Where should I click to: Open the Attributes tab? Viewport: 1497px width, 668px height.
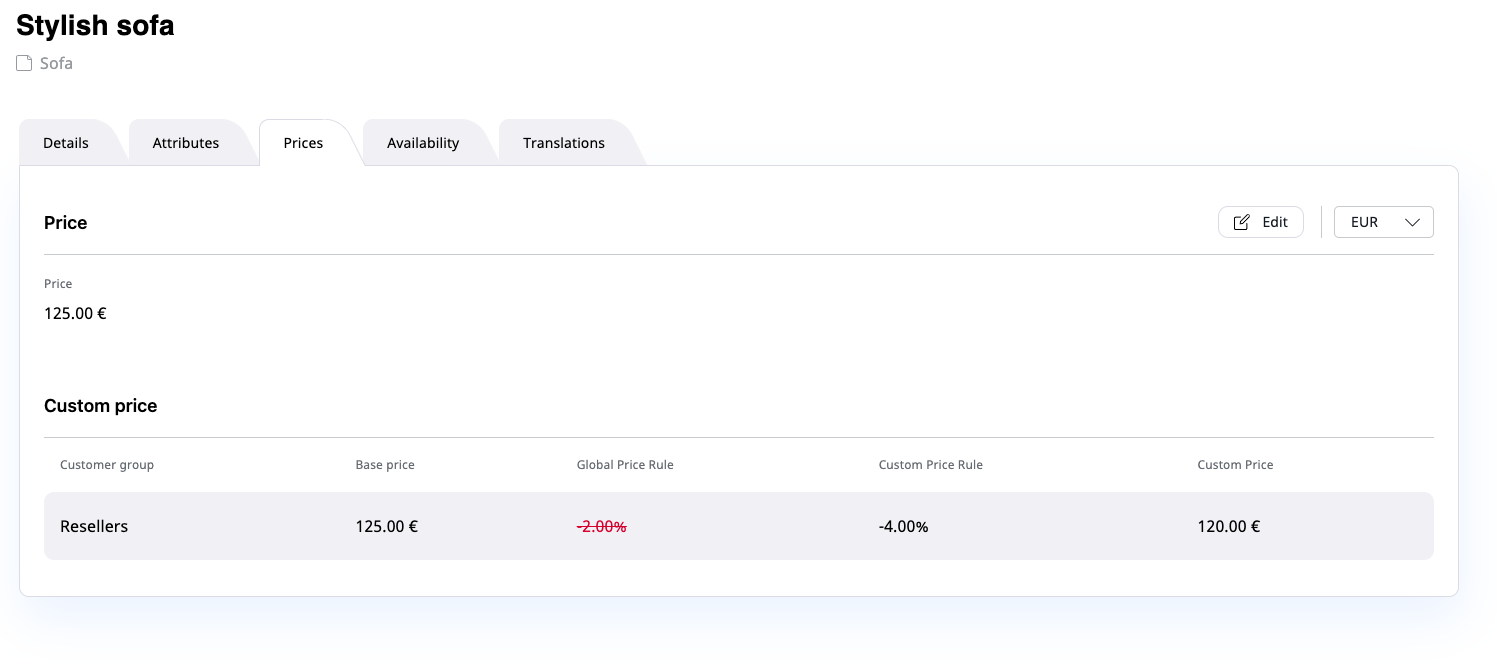pyautogui.click(x=185, y=142)
